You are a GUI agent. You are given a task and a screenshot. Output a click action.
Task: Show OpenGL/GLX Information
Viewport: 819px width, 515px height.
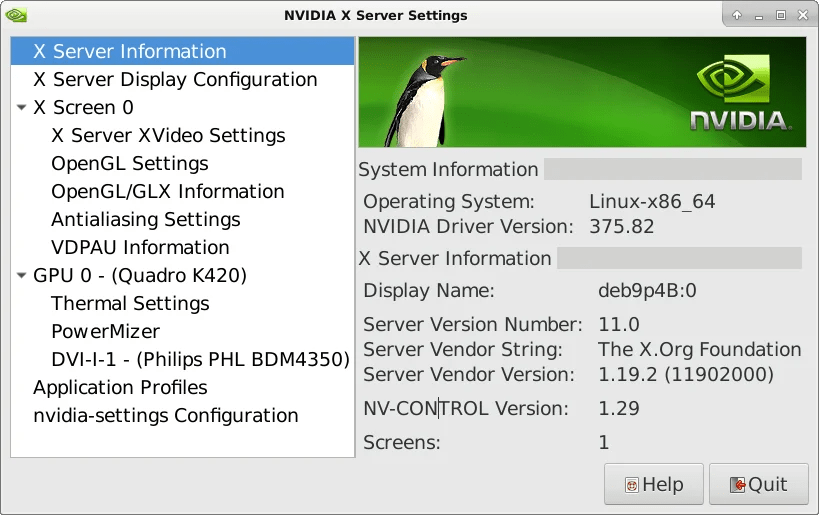pyautogui.click(x=168, y=192)
